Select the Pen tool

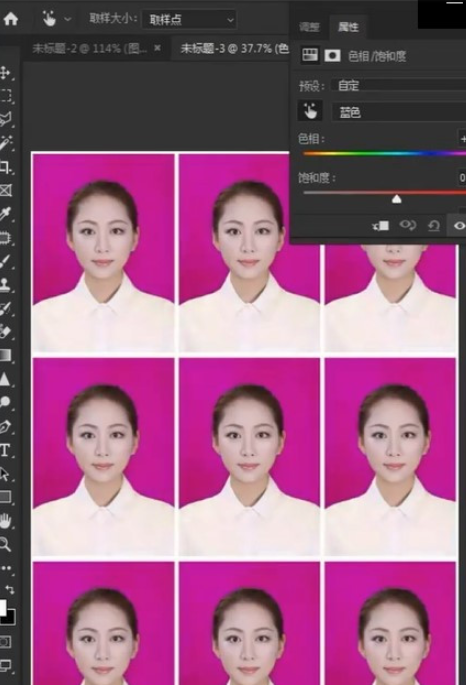click(5, 426)
